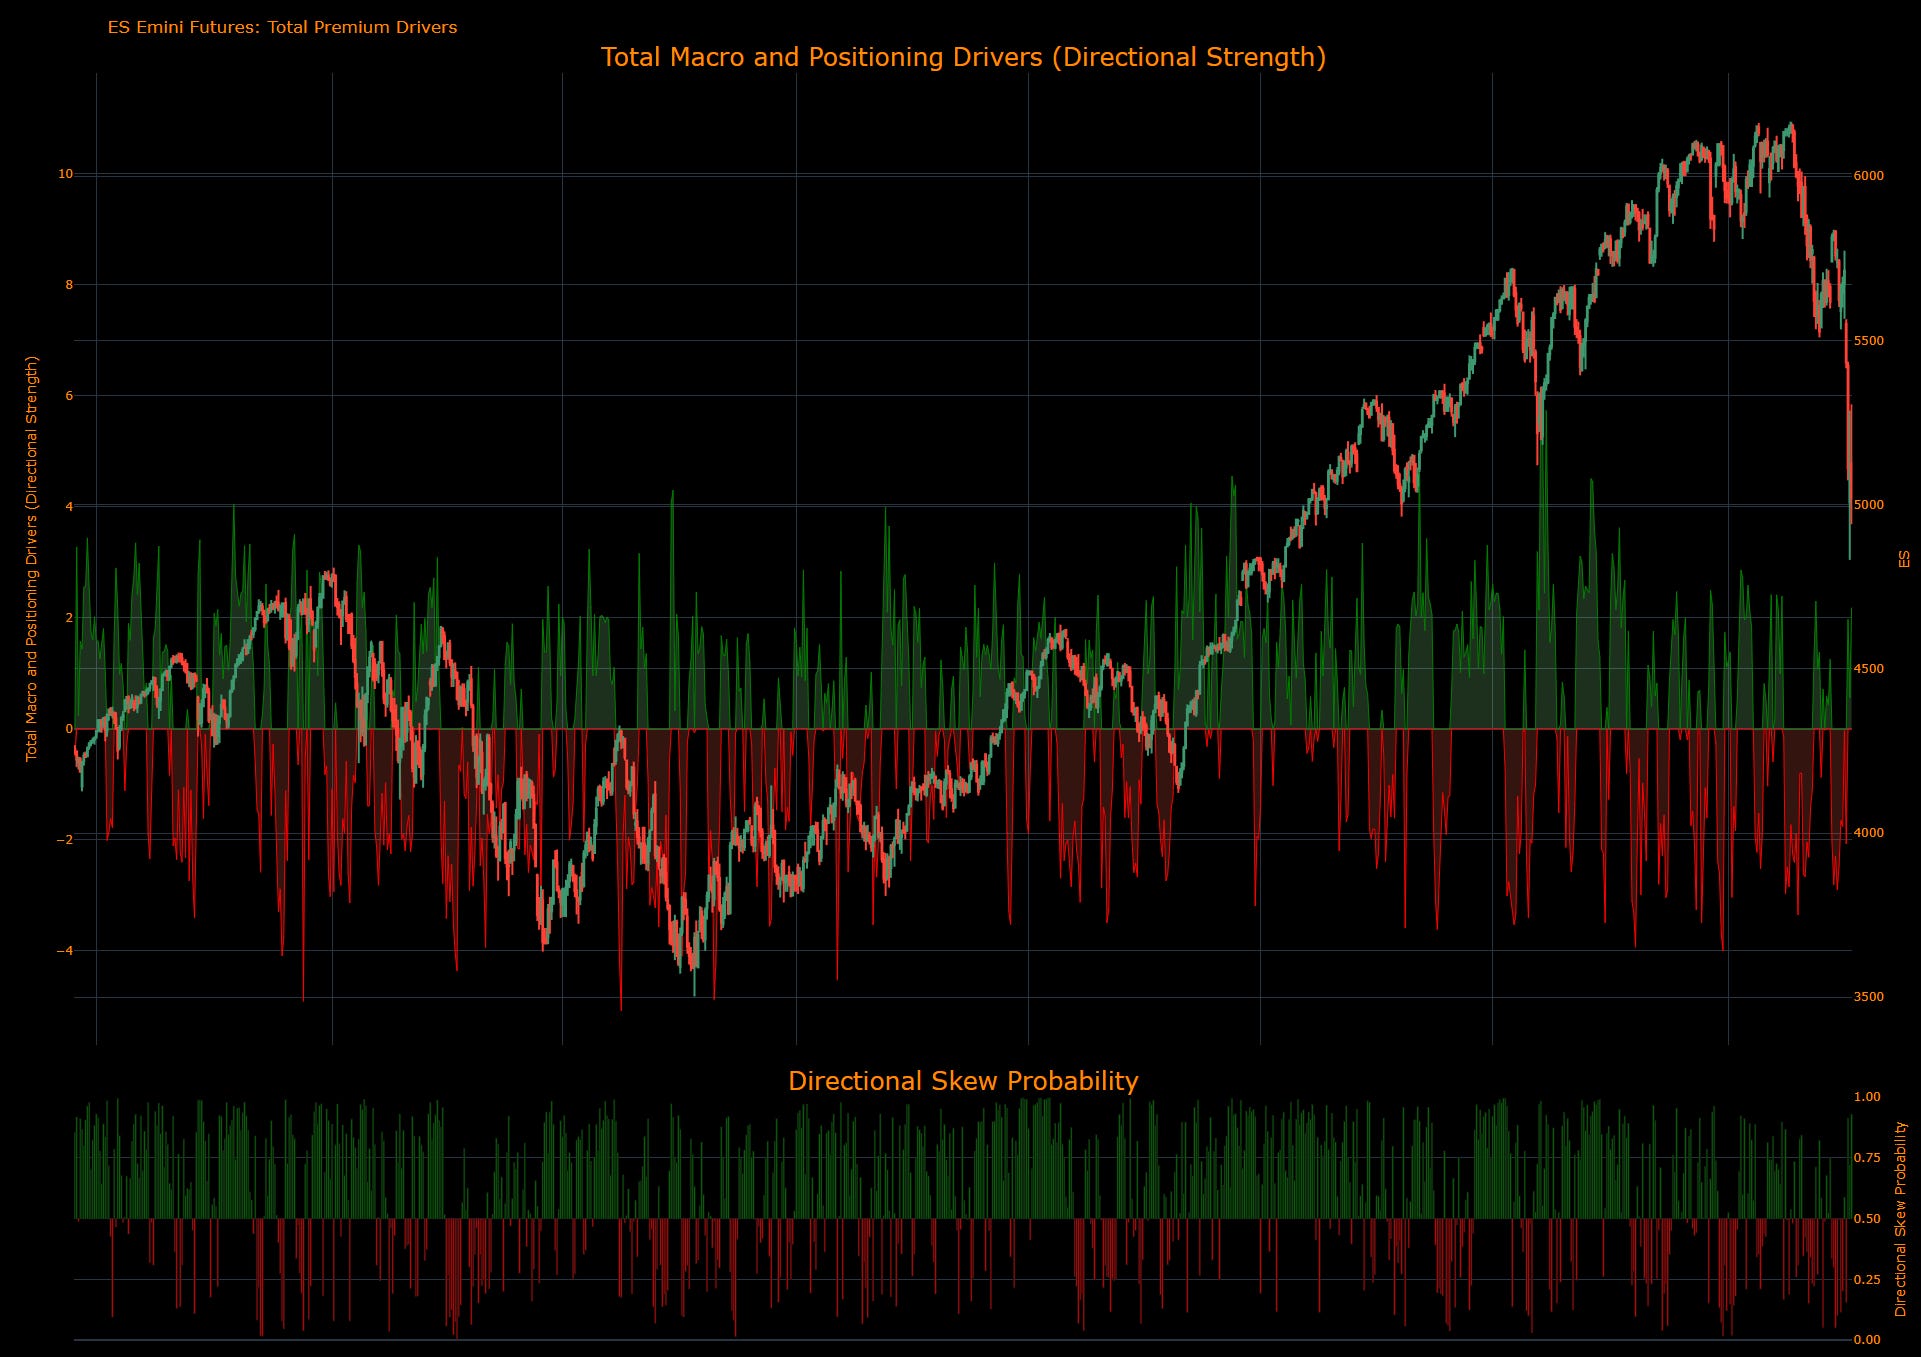Screen dimensions: 1921x1357
Task: Click the left axis tick label 10
Action: click(65, 174)
